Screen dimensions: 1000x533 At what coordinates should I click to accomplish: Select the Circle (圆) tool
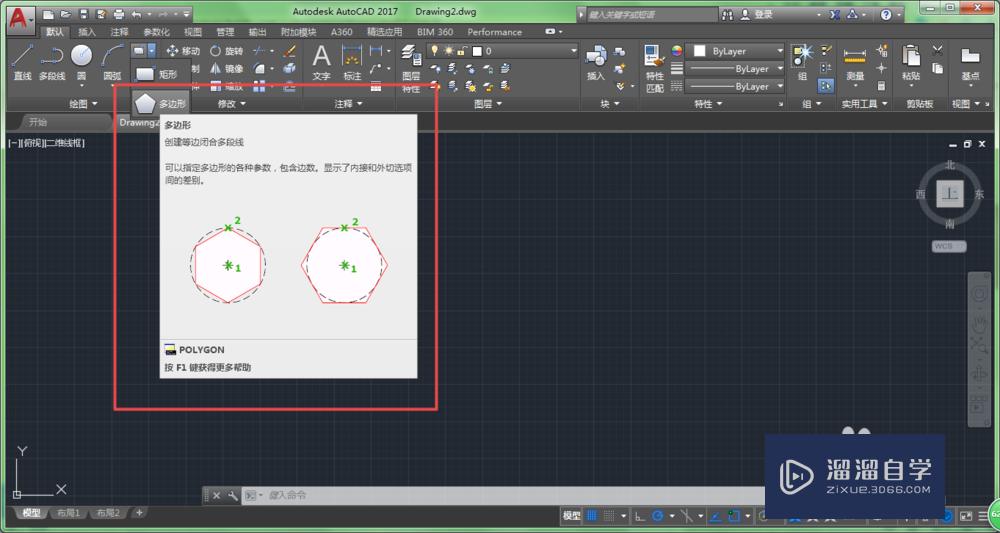[x=82, y=62]
